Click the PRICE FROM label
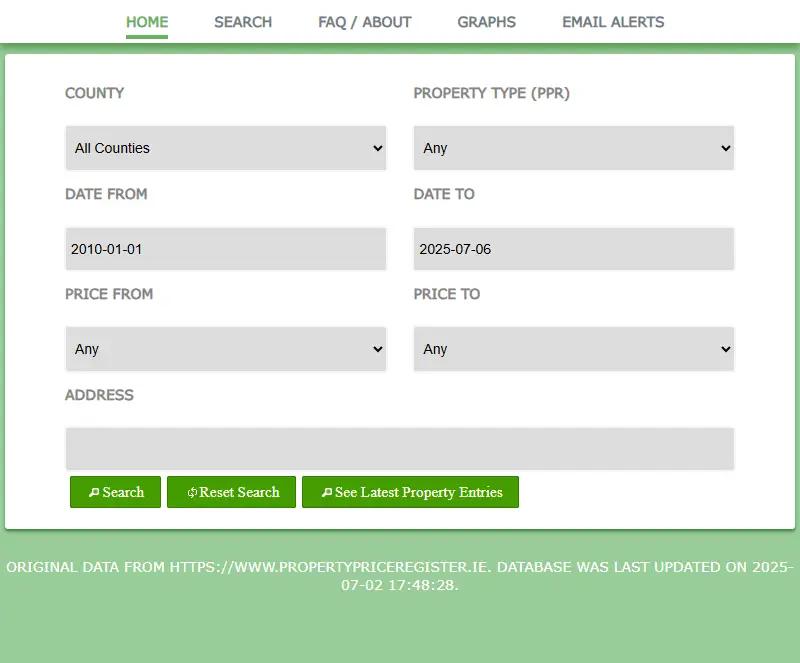800x663 pixels. [109, 294]
